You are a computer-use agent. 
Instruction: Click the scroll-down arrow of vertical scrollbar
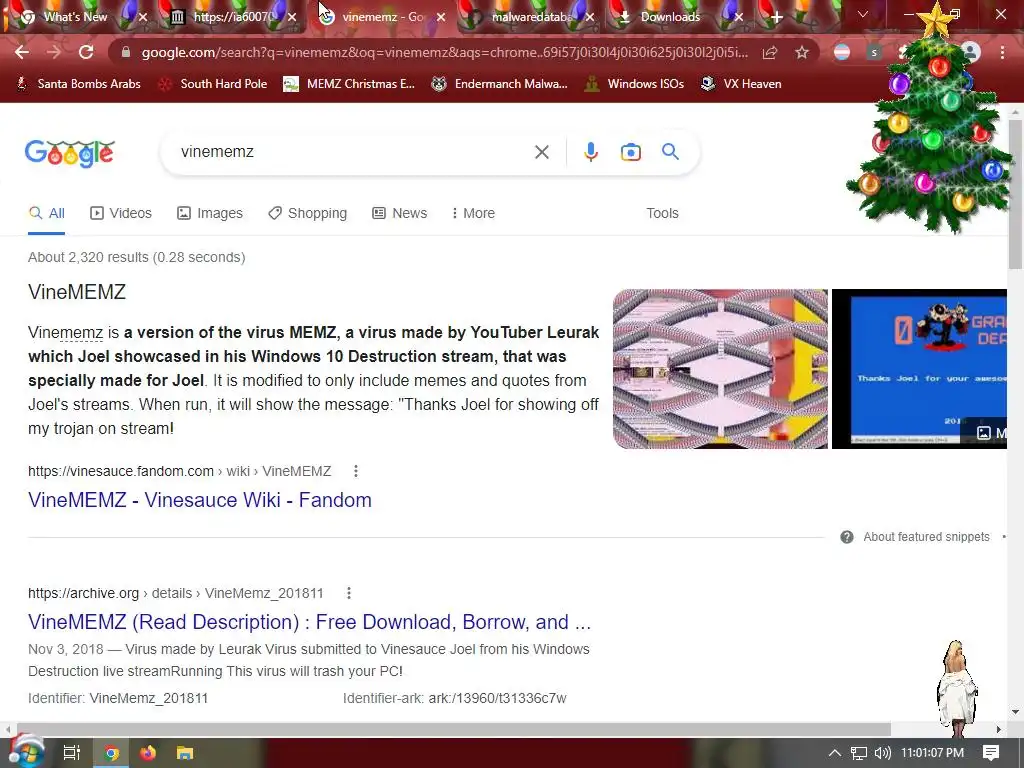(x=1015, y=712)
